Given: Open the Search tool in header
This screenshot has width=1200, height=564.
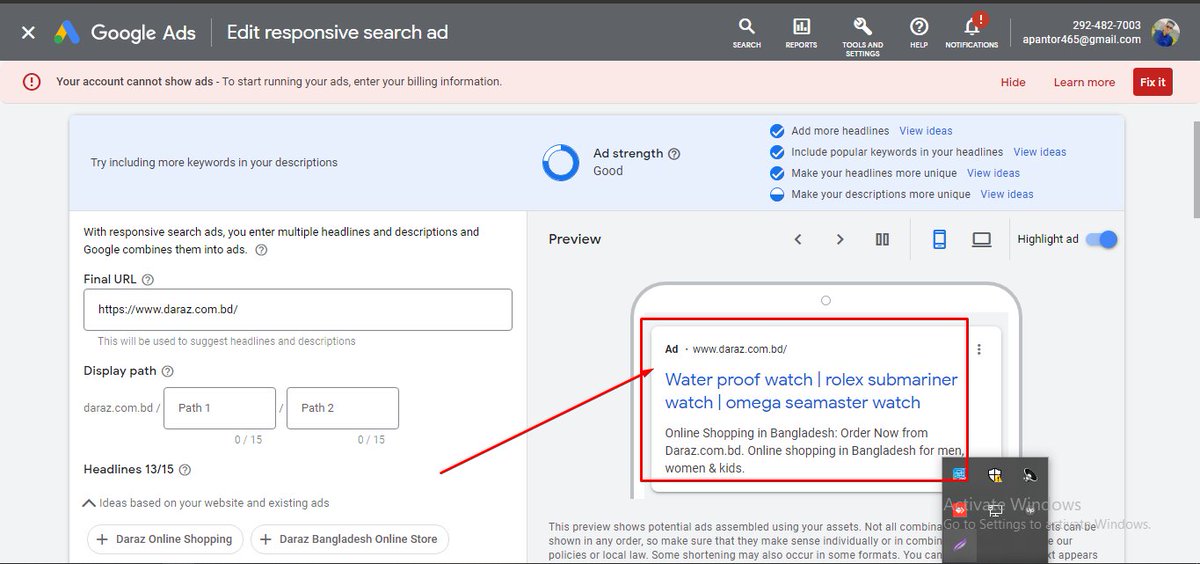Looking at the screenshot, I should point(746,32).
